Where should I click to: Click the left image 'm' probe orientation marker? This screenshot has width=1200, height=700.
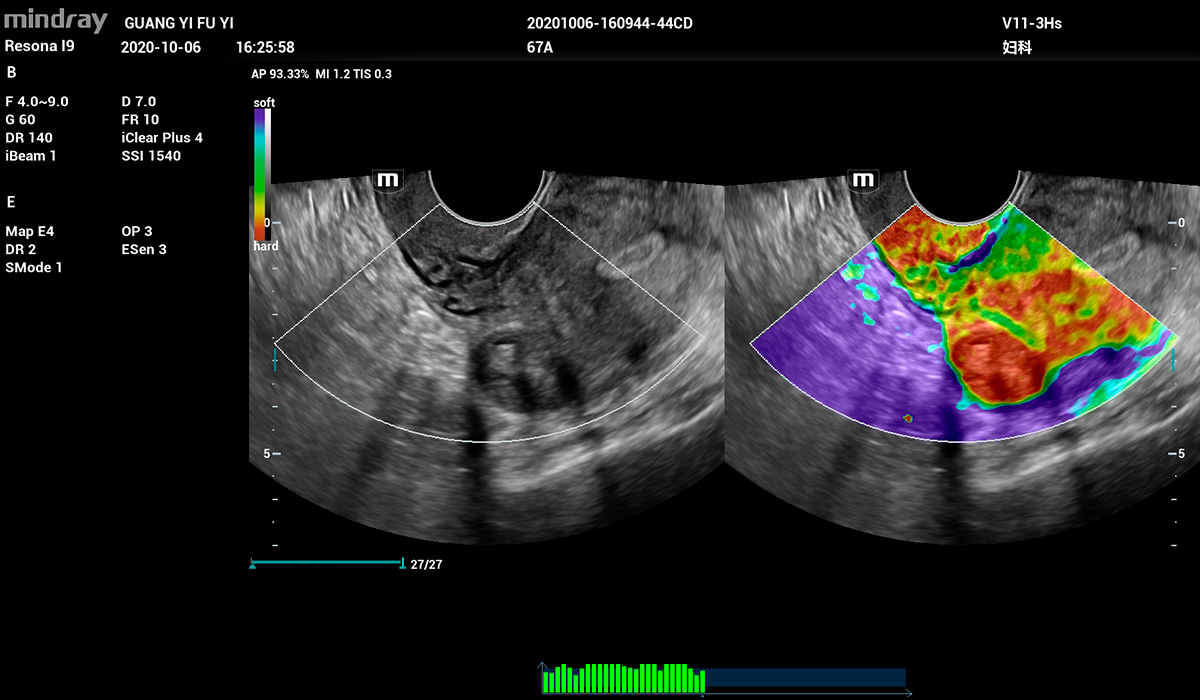[387, 180]
